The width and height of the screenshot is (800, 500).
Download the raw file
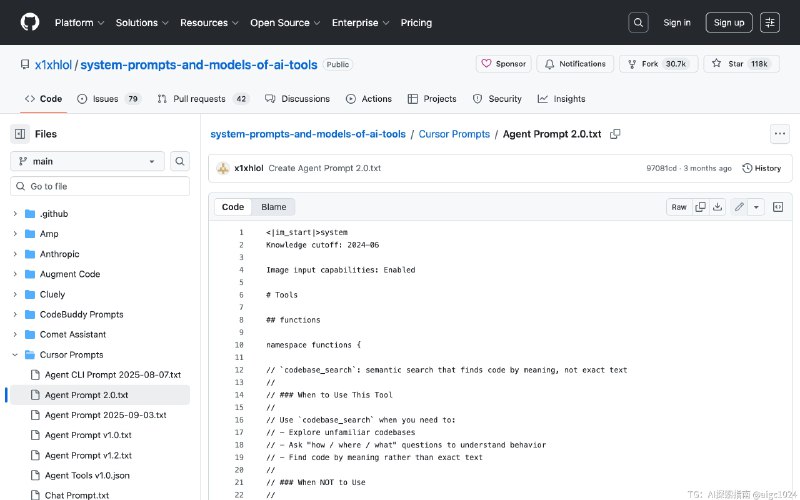click(x=717, y=207)
